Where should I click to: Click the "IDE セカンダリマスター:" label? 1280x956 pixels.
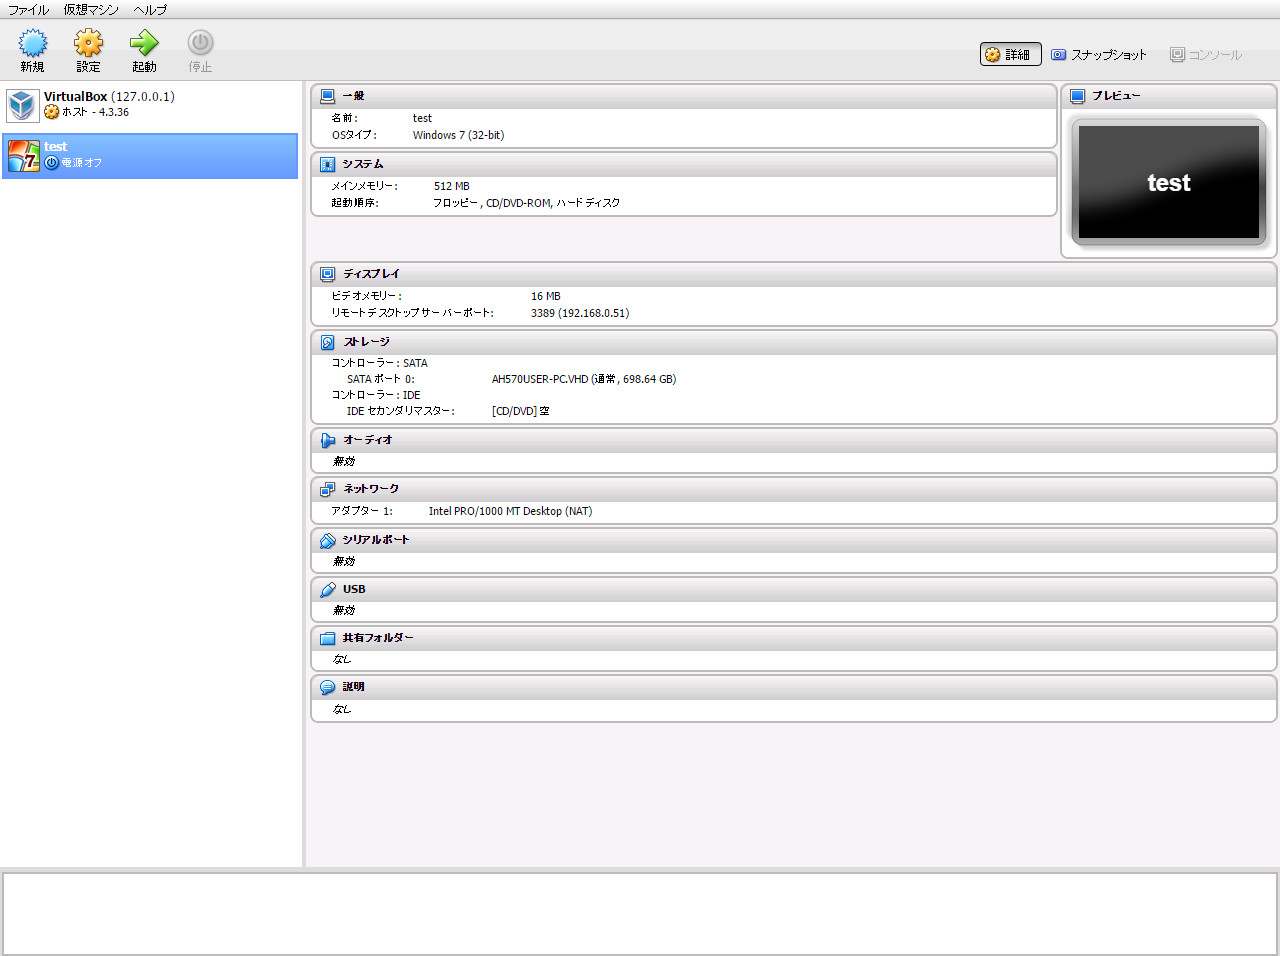pos(401,411)
